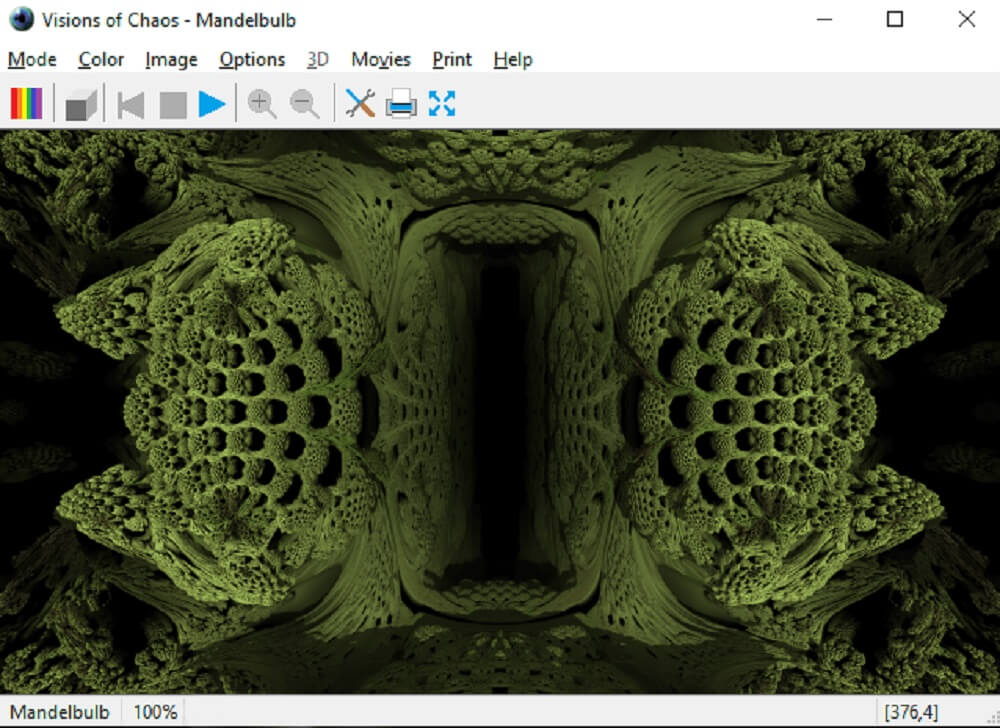Open the Mode menu
This screenshot has width=1000, height=728.
32,60
